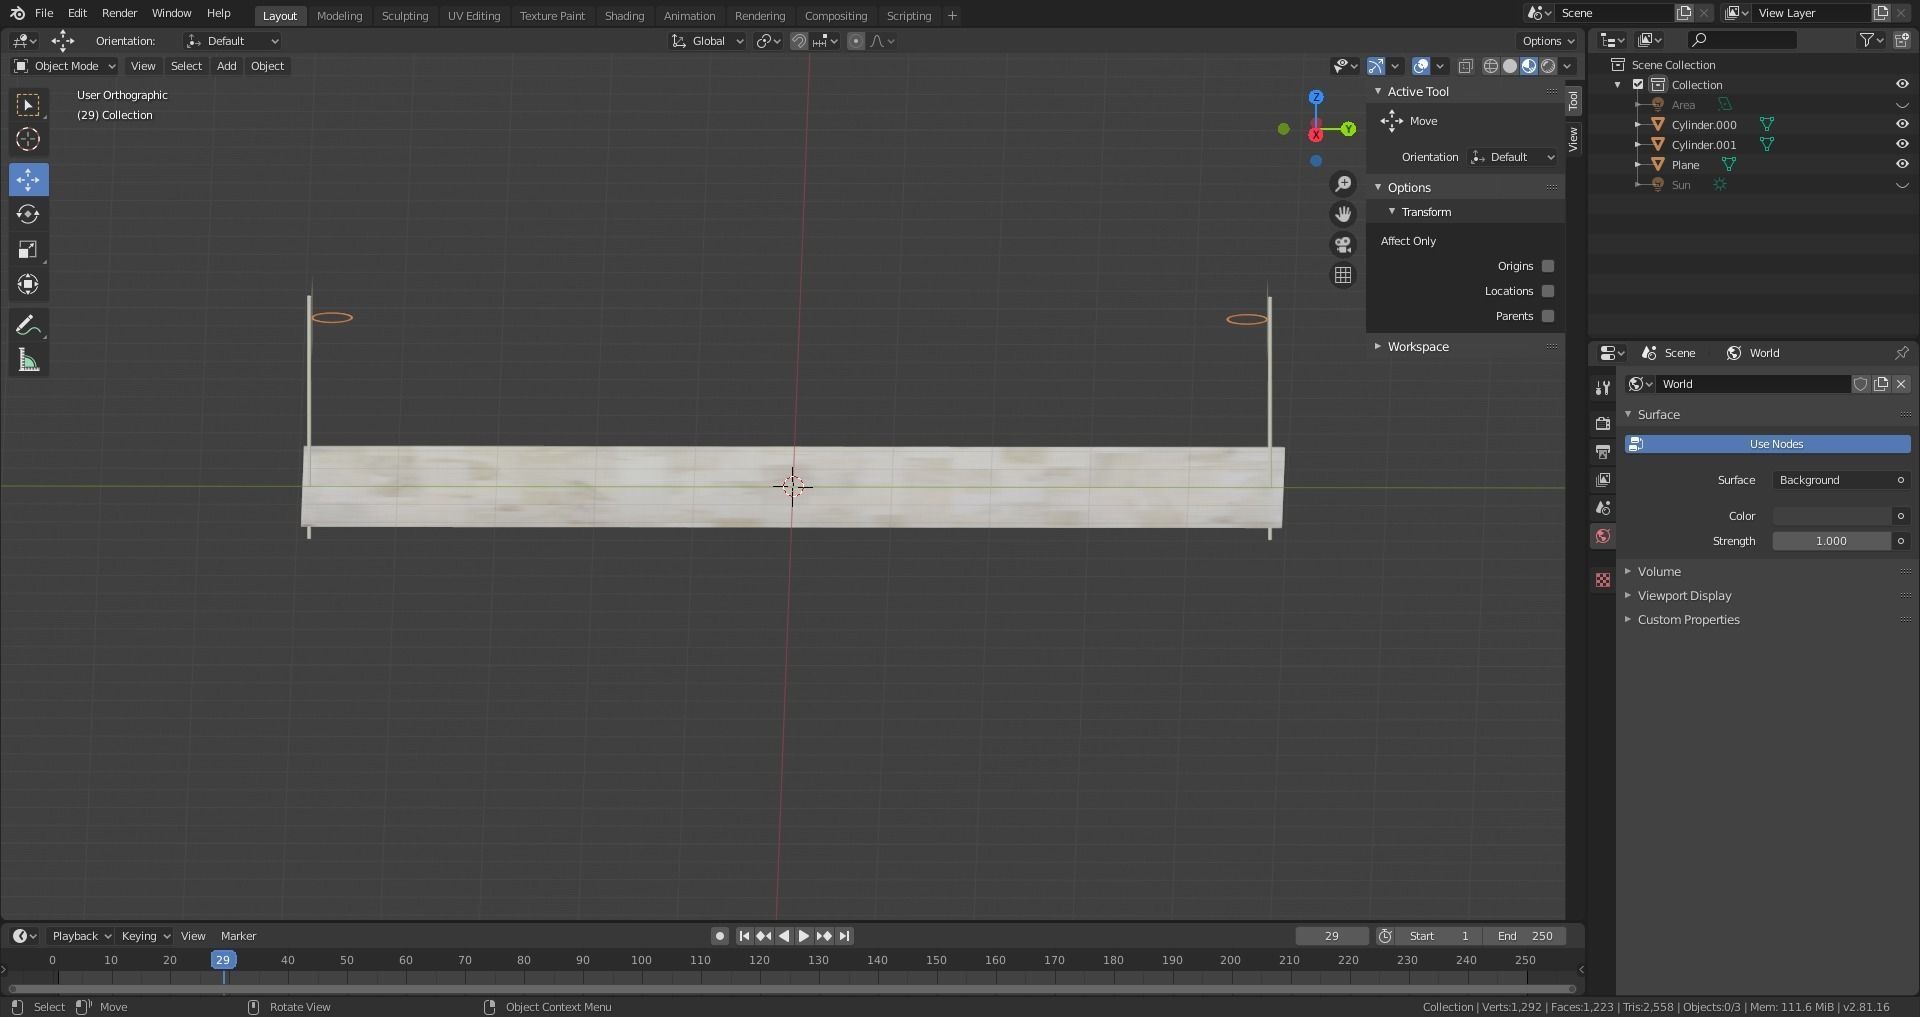Screen dimensions: 1920x1017
Task: Switch to rendered viewport shading
Action: (x=1548, y=66)
